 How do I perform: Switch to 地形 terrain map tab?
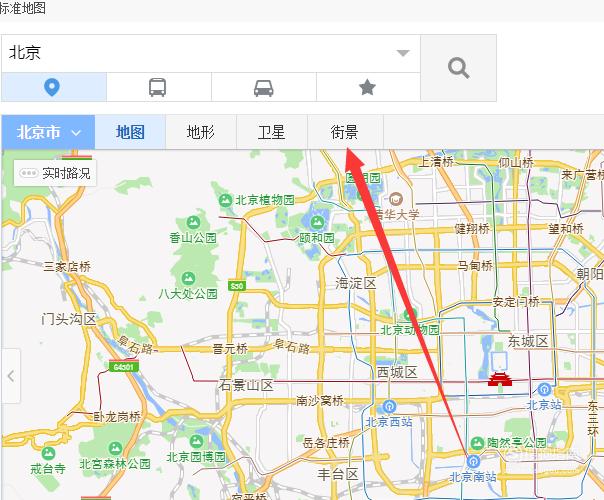tap(201, 132)
